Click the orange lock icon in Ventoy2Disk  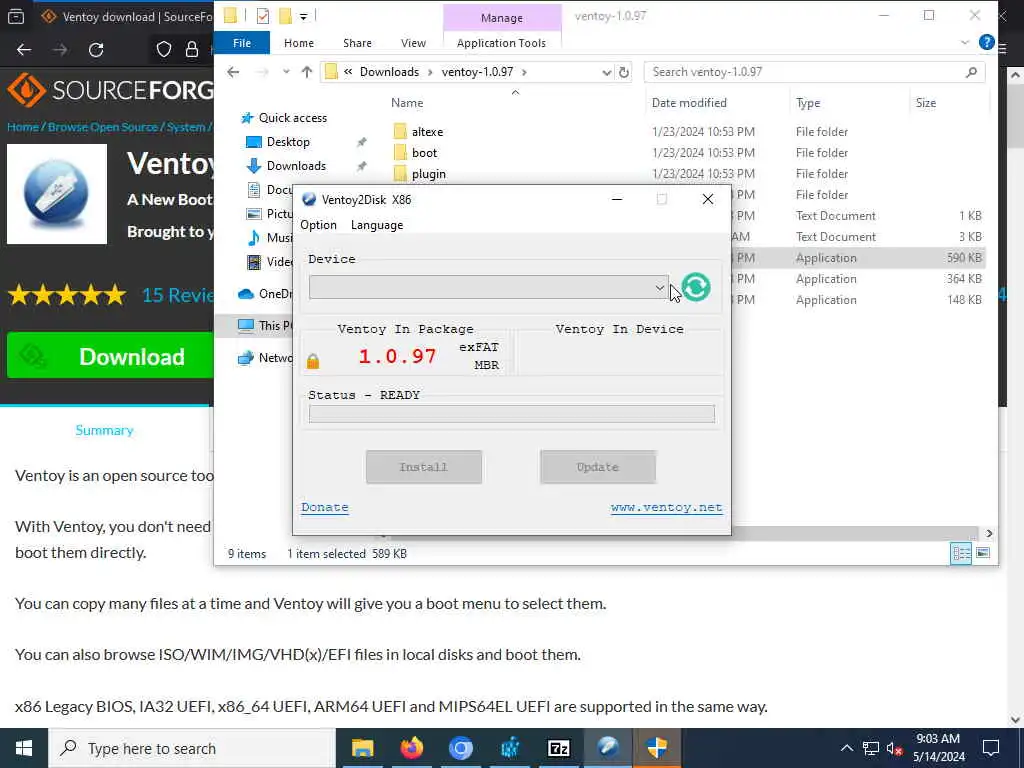[x=313, y=361]
